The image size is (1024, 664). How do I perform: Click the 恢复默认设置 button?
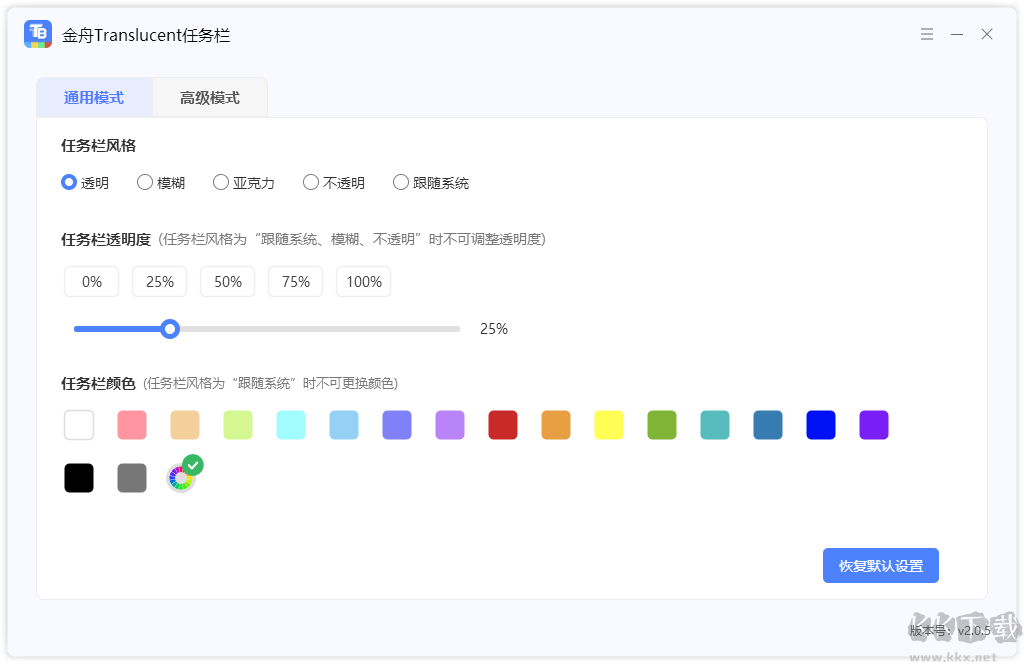coord(880,565)
